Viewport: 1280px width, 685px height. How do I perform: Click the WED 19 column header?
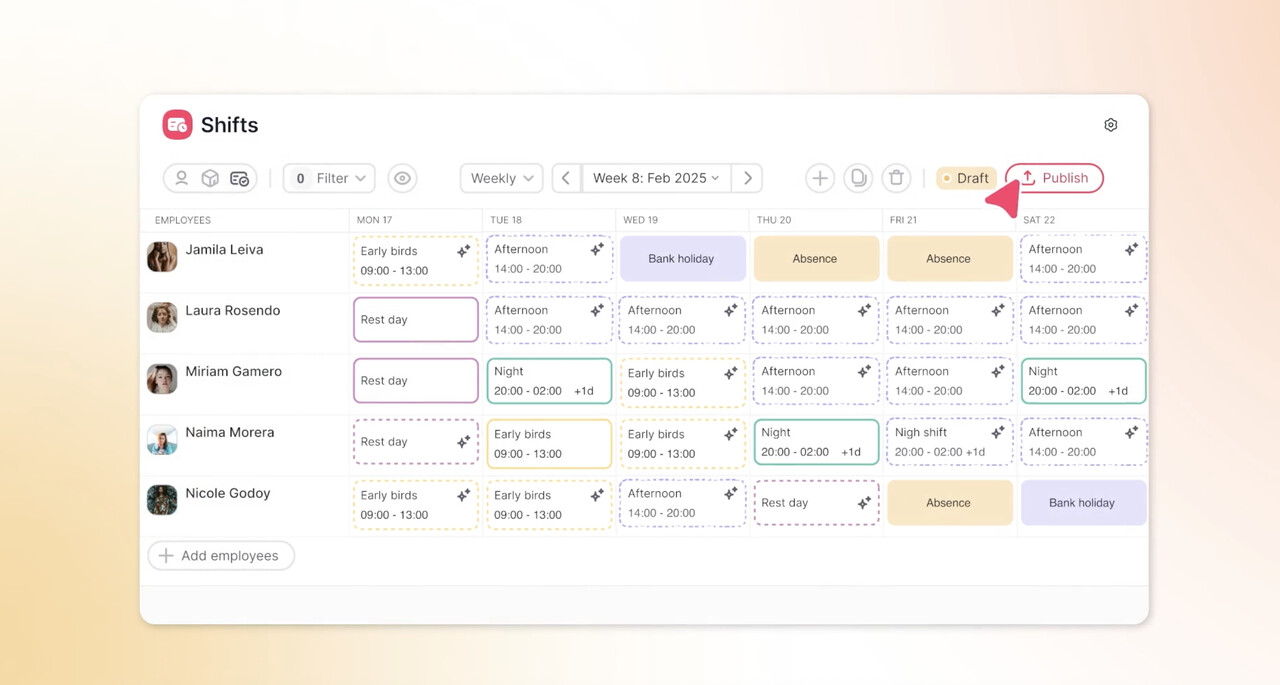[x=640, y=220]
